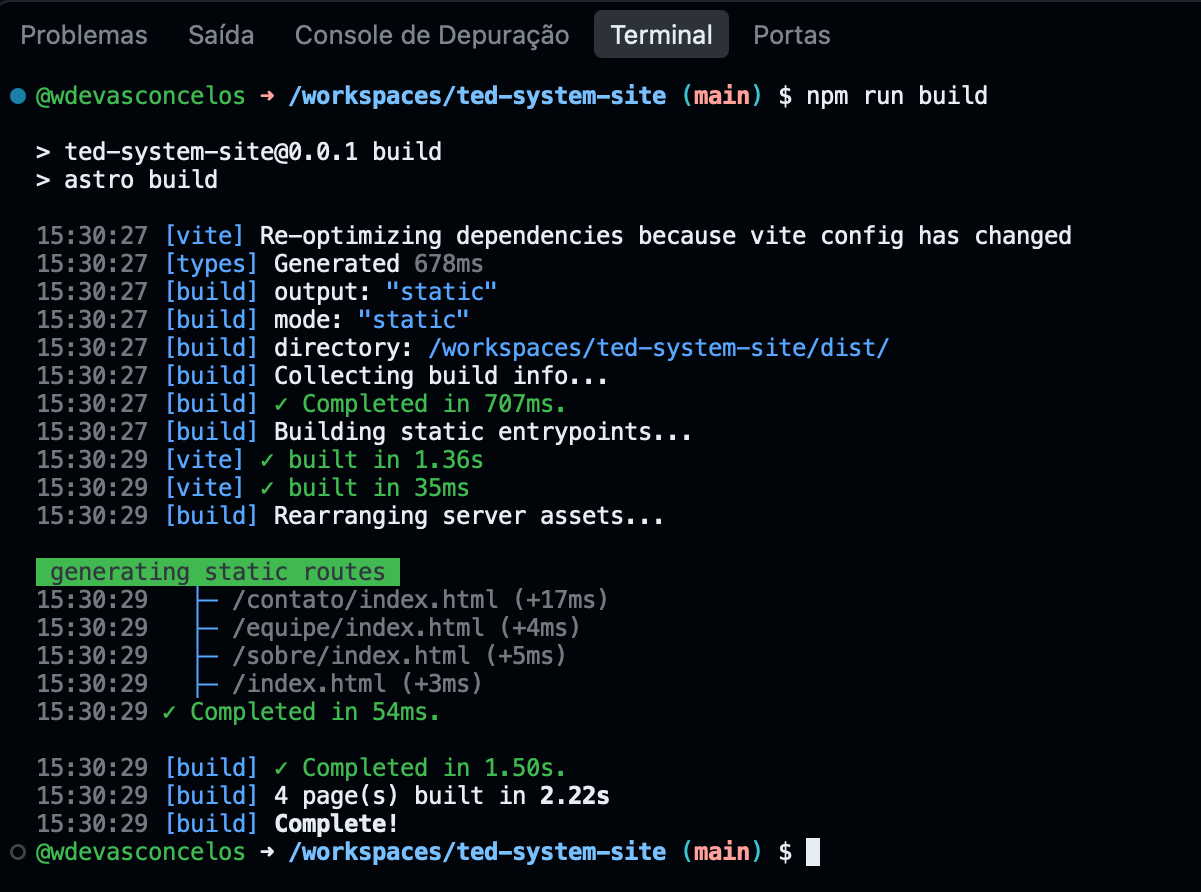Open Console de Depuração tab
1201x892 pixels.
click(x=432, y=35)
